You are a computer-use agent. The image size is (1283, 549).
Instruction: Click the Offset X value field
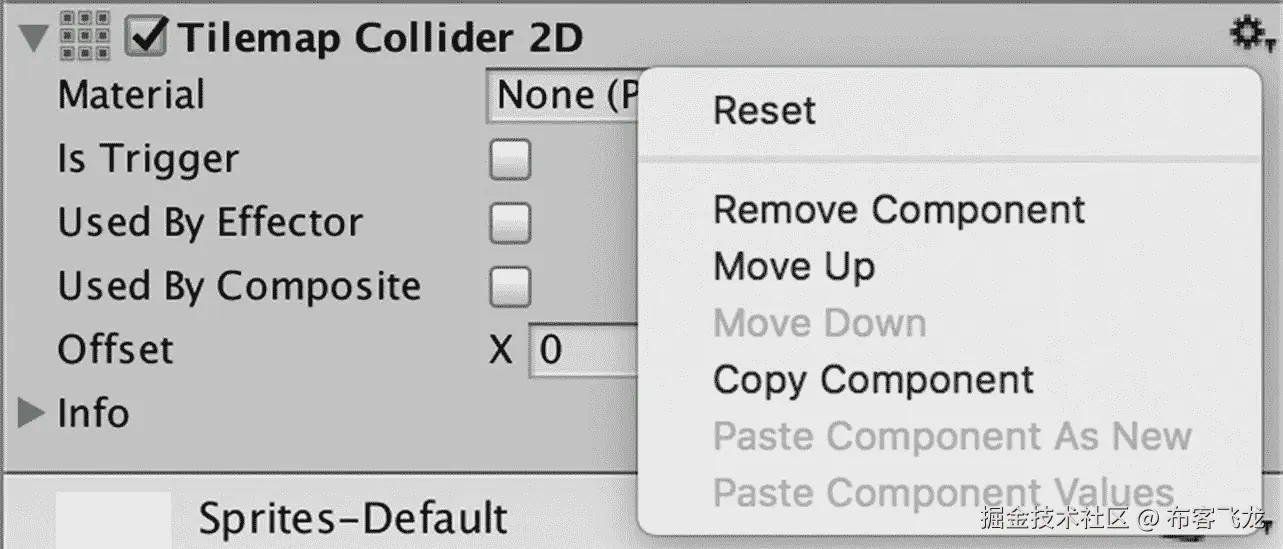click(585, 350)
